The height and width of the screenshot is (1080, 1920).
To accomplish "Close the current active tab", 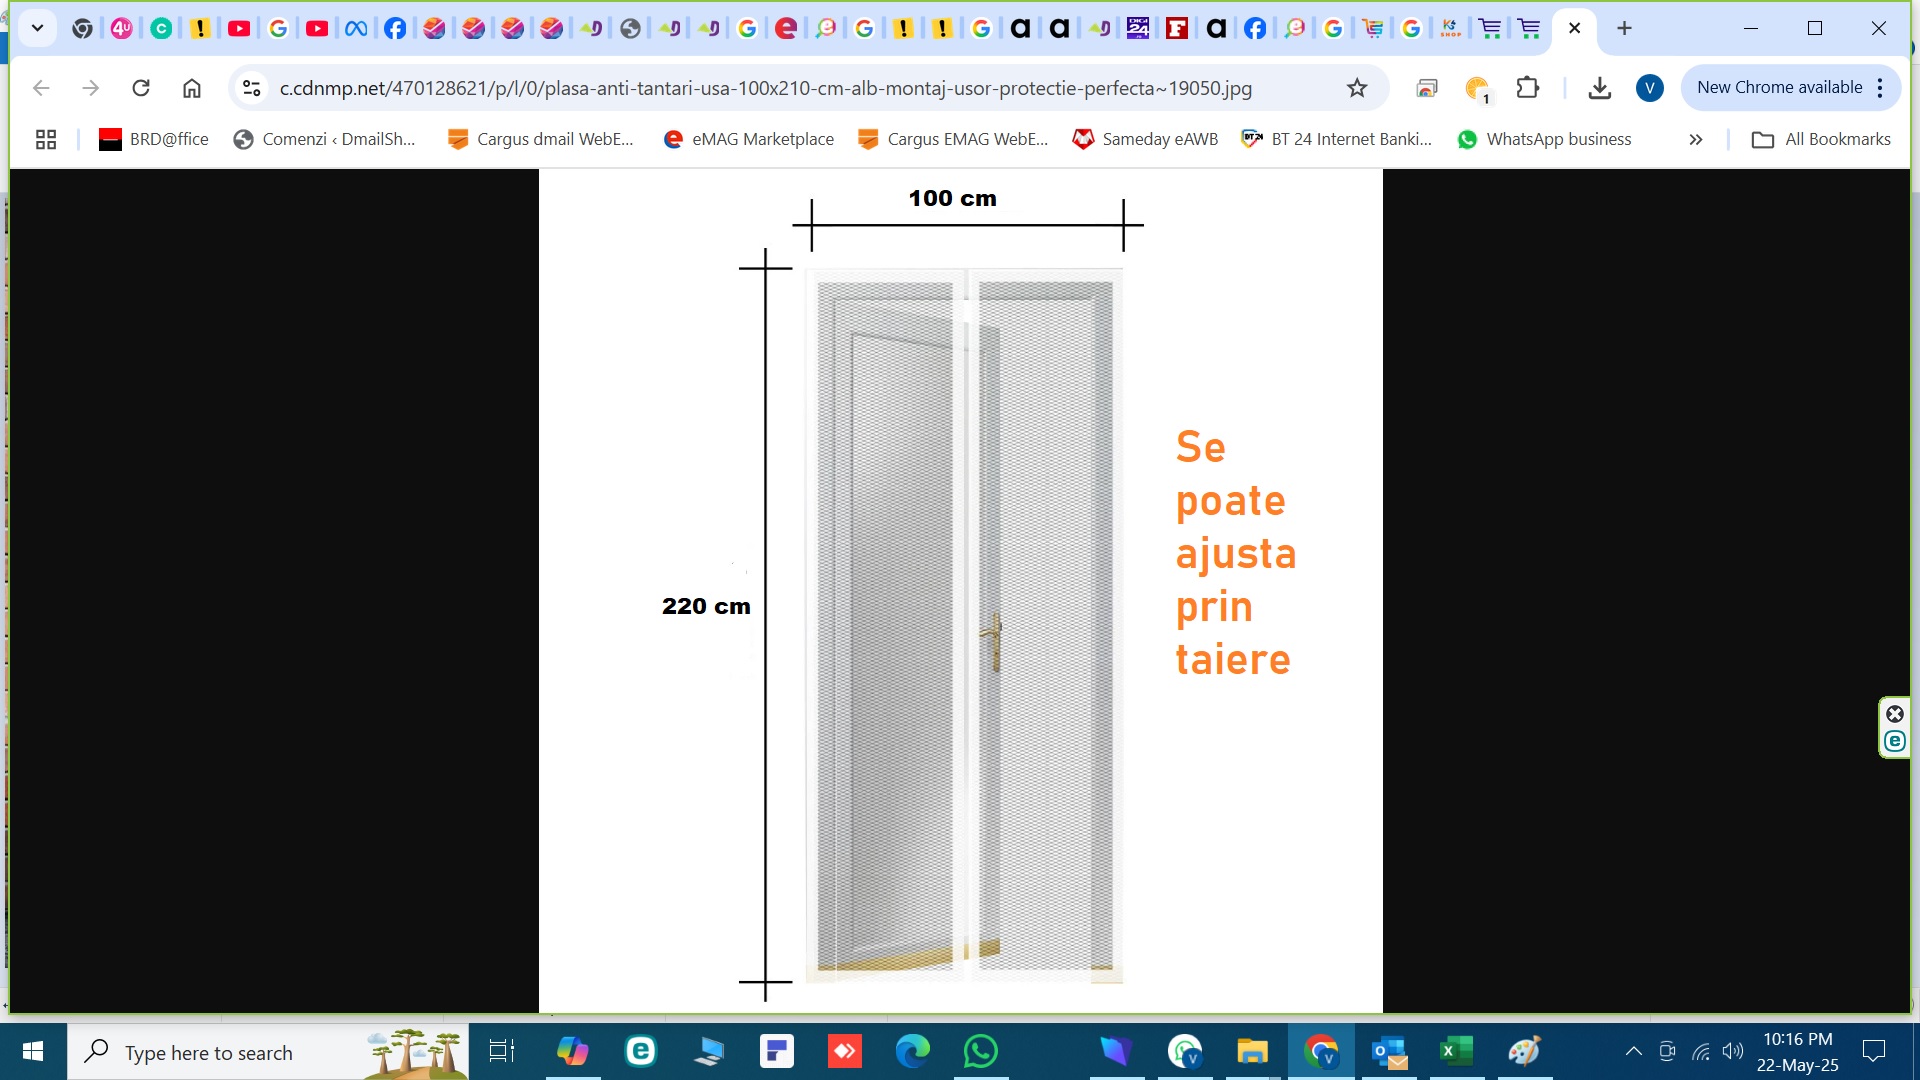I will 1574,28.
